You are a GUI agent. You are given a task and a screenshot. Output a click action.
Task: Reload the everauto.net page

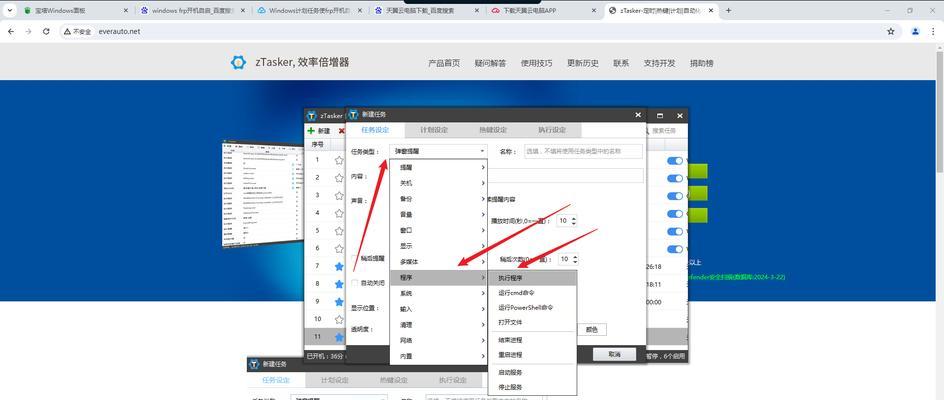pos(46,31)
